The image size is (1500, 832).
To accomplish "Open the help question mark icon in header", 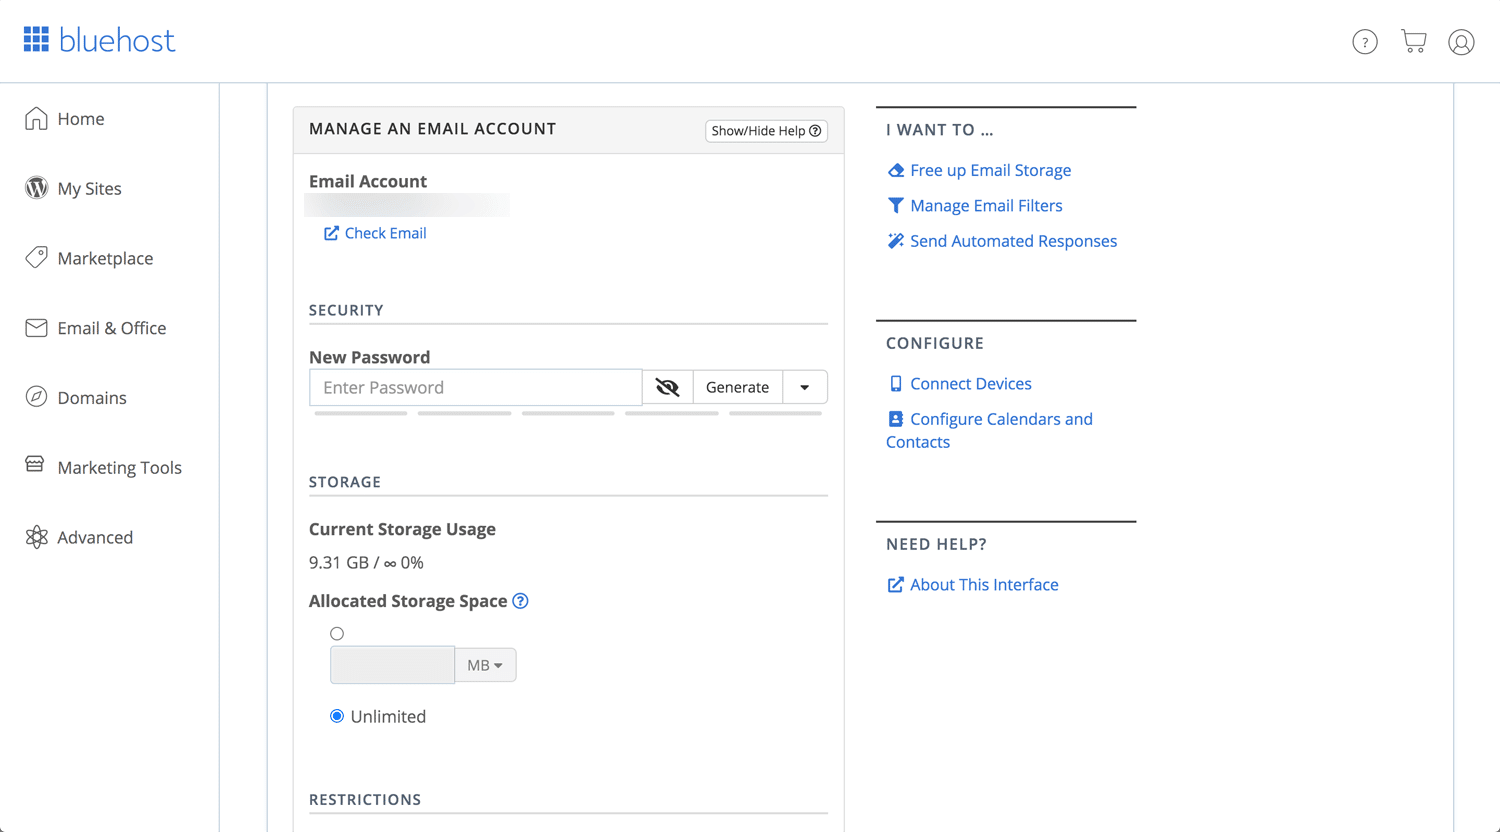I will (x=1365, y=42).
